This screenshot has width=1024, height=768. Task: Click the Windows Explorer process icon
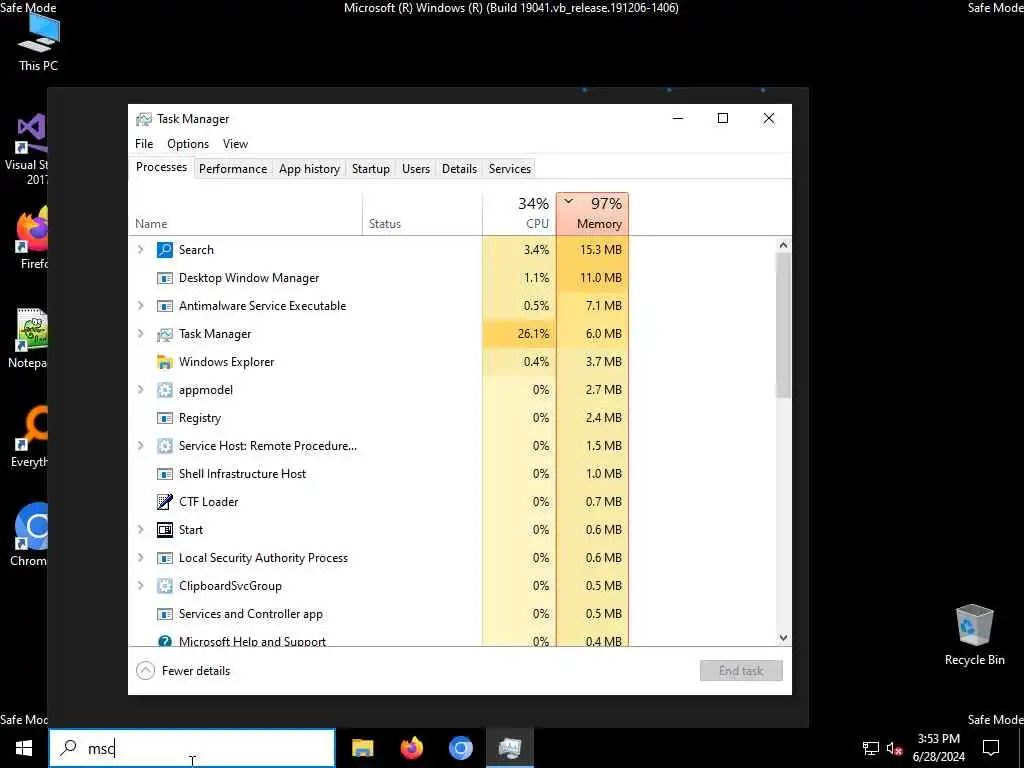(x=165, y=362)
